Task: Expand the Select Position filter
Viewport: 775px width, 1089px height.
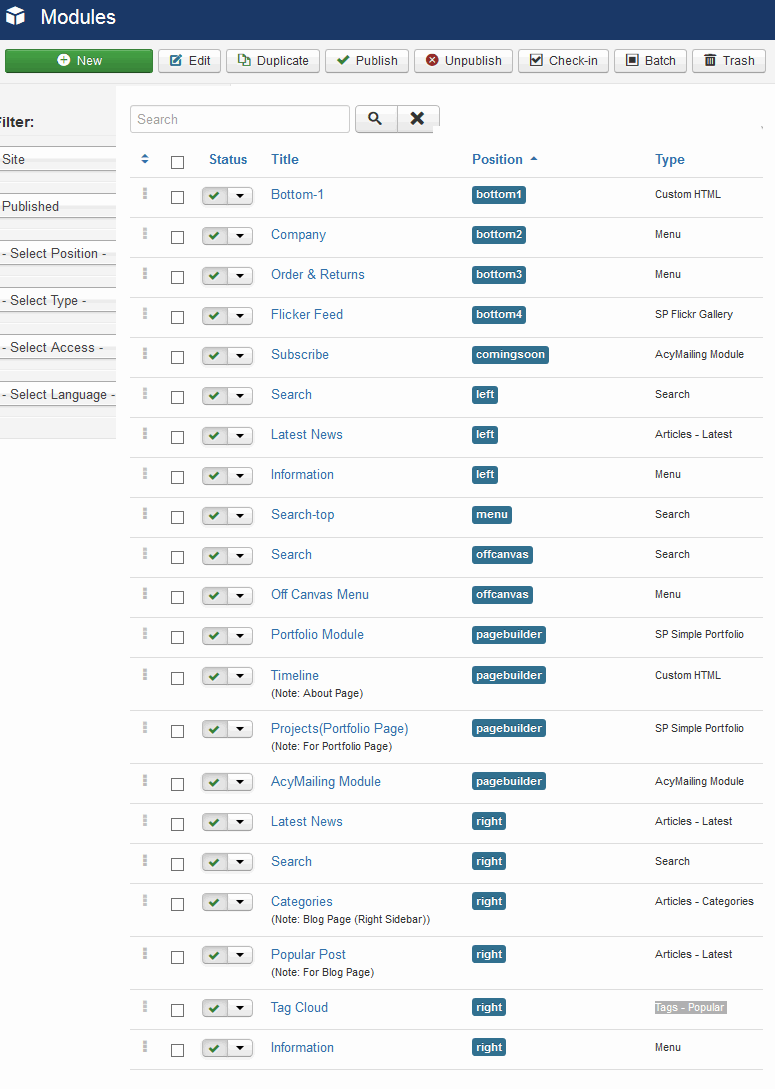Action: coord(57,254)
